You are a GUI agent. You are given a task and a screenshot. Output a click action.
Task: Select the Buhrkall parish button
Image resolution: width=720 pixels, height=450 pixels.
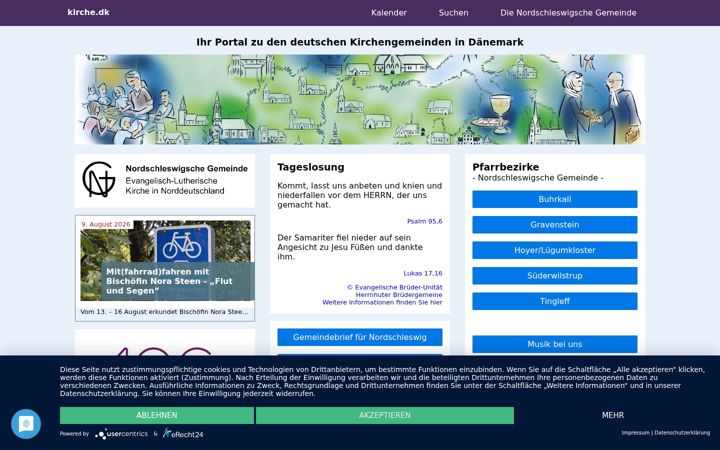[555, 199]
